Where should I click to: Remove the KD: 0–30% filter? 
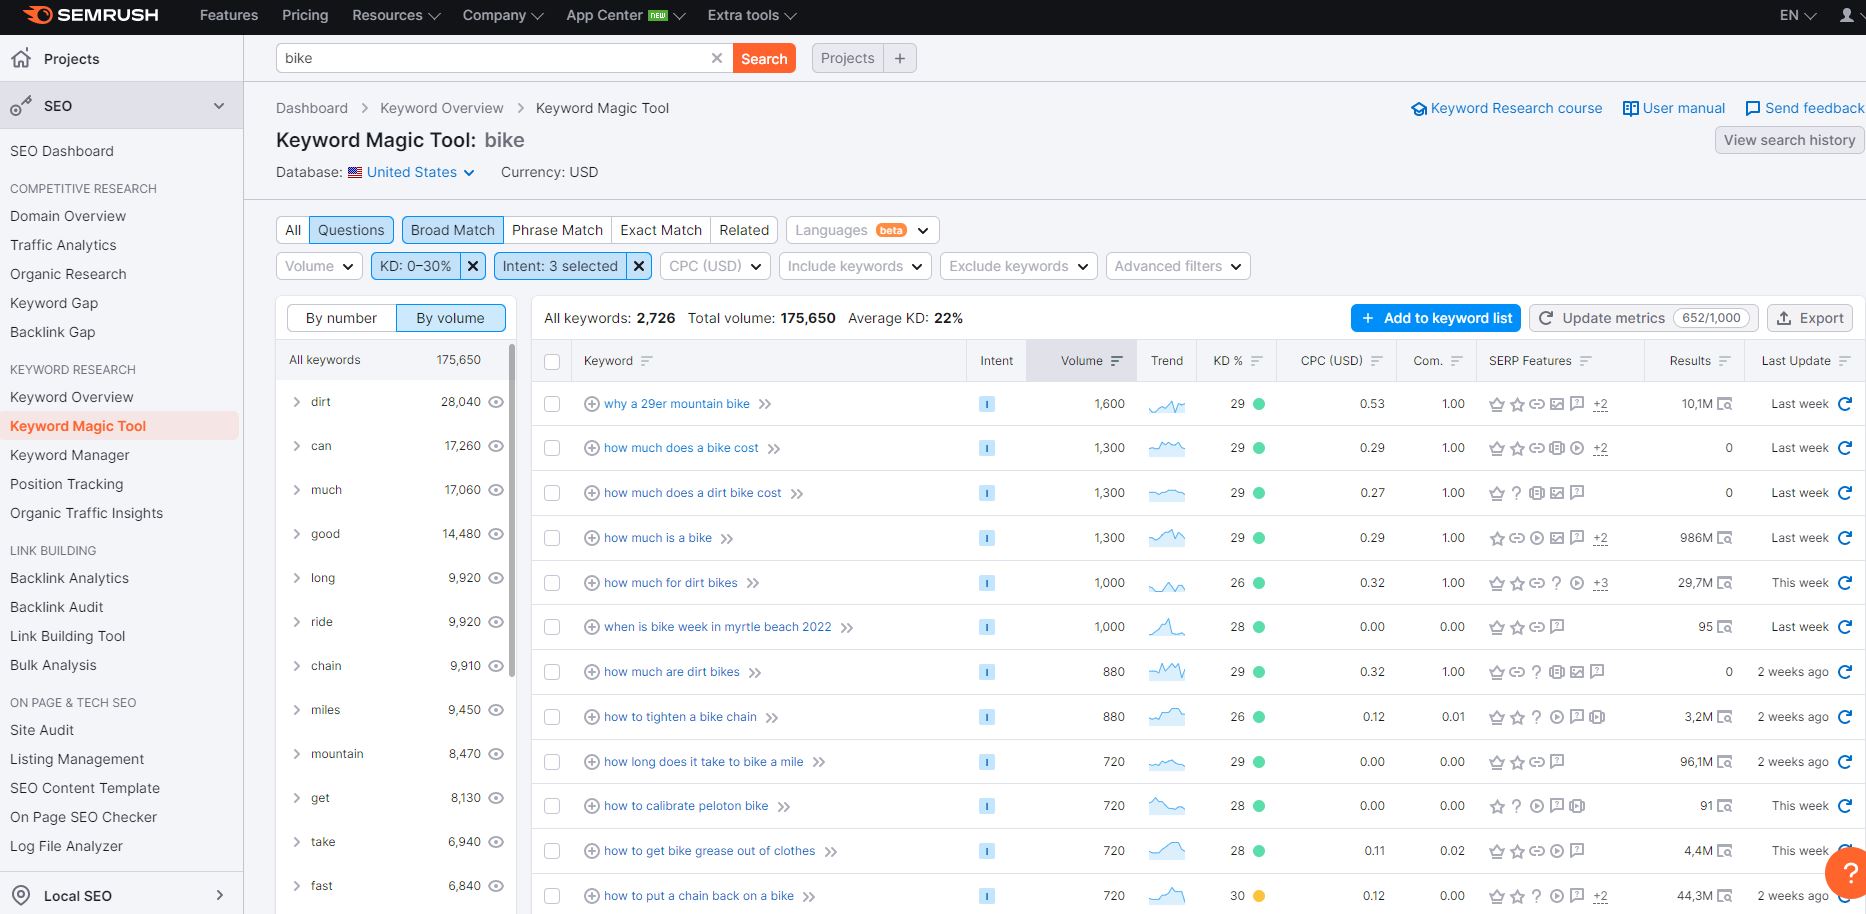coord(474,266)
